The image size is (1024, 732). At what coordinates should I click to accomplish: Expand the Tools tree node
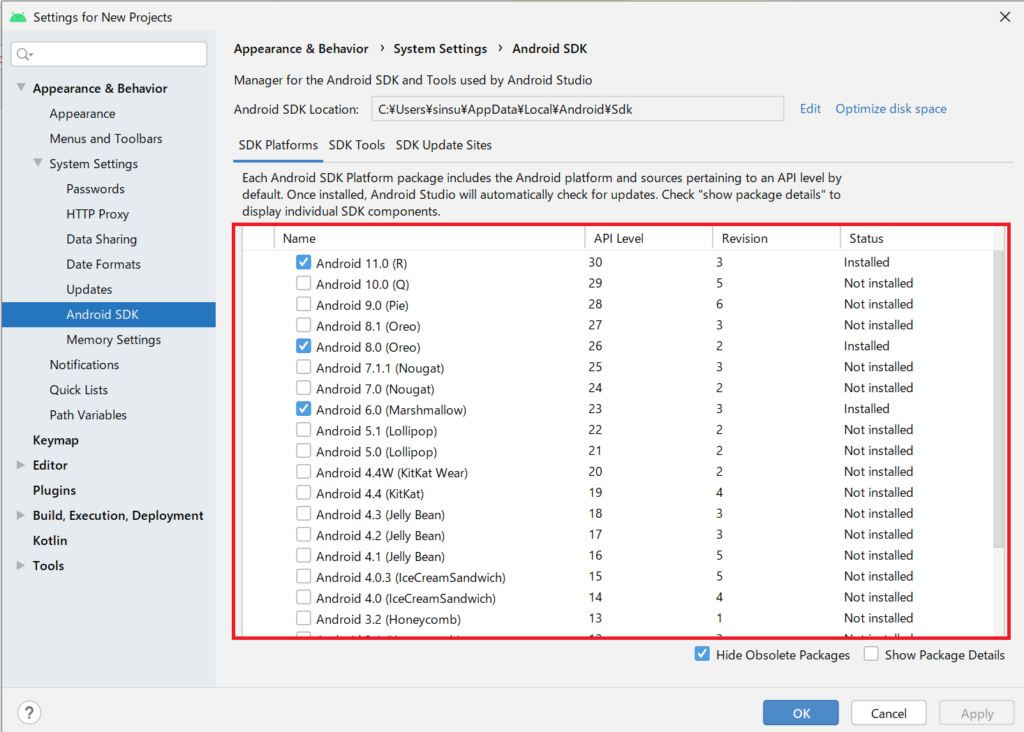(21, 565)
